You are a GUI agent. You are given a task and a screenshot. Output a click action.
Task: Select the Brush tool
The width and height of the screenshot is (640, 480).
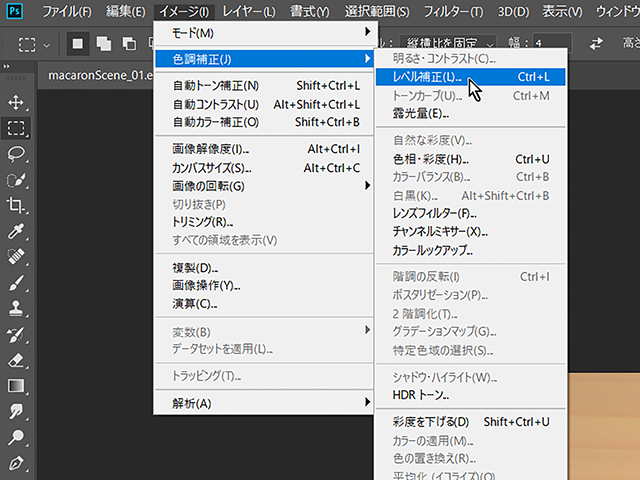coord(16,283)
